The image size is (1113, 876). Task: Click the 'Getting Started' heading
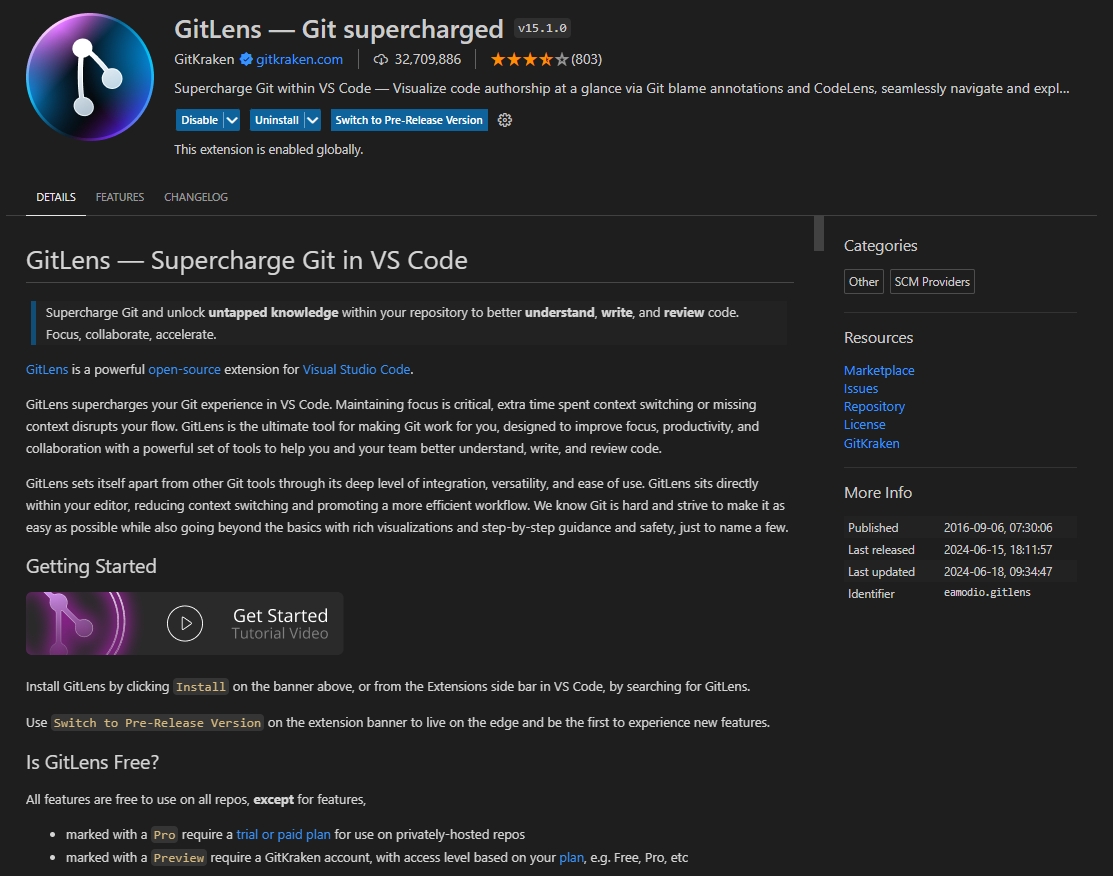coord(91,566)
